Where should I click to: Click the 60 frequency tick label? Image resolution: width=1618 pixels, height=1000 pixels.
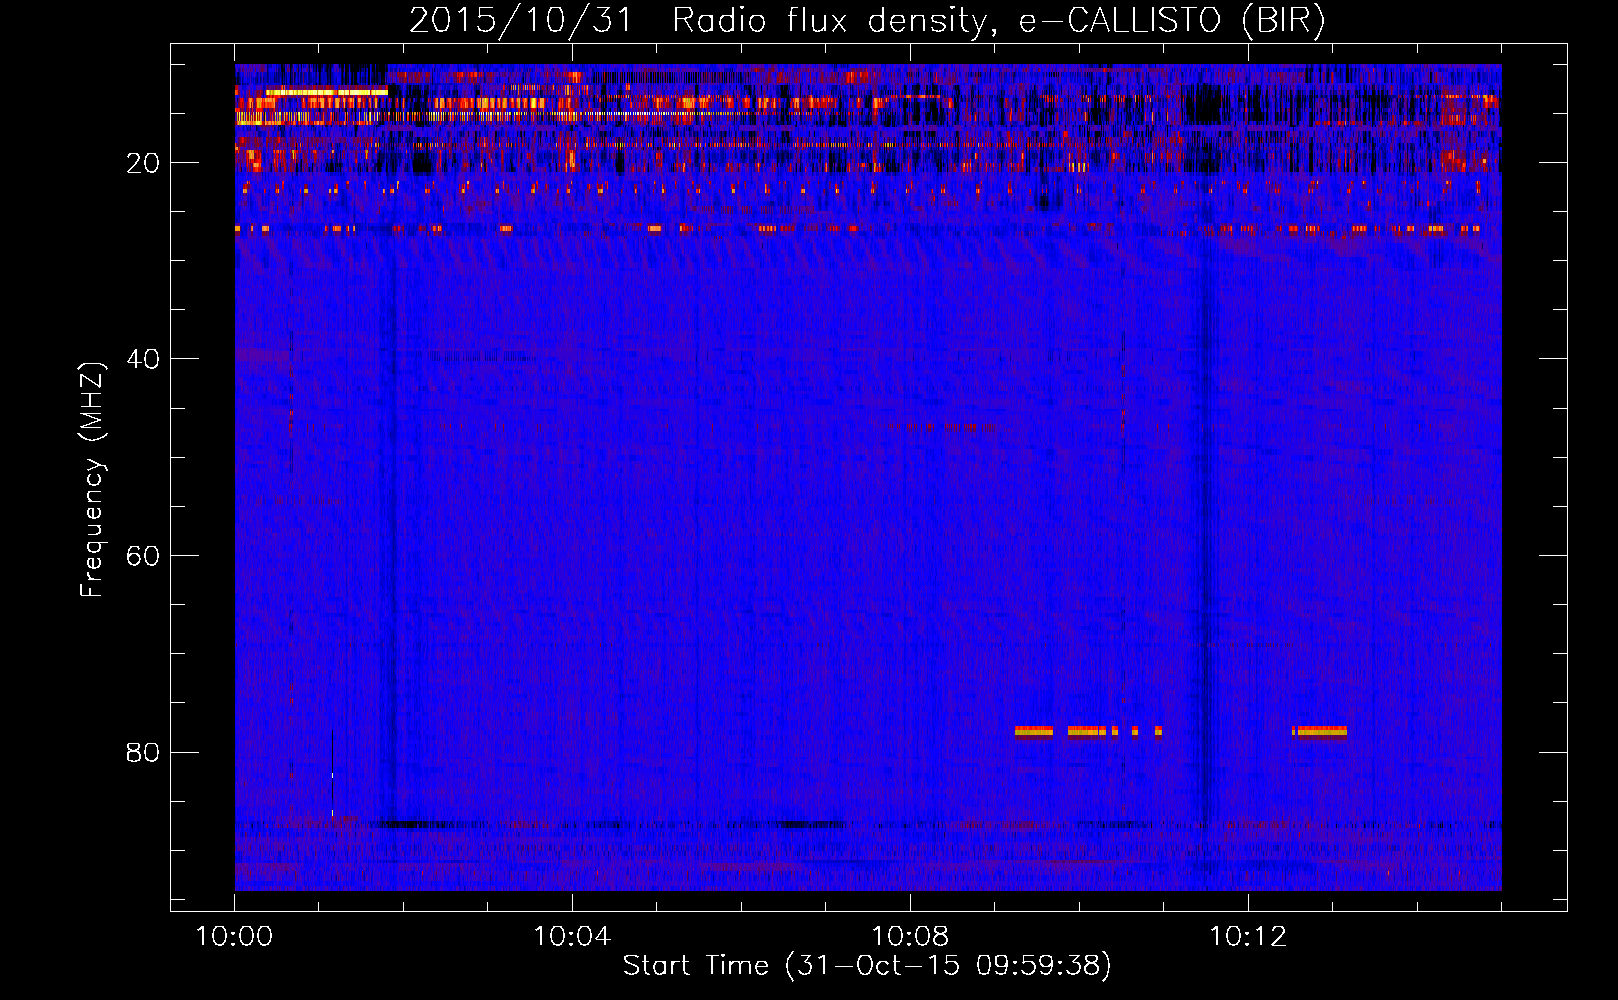(143, 556)
